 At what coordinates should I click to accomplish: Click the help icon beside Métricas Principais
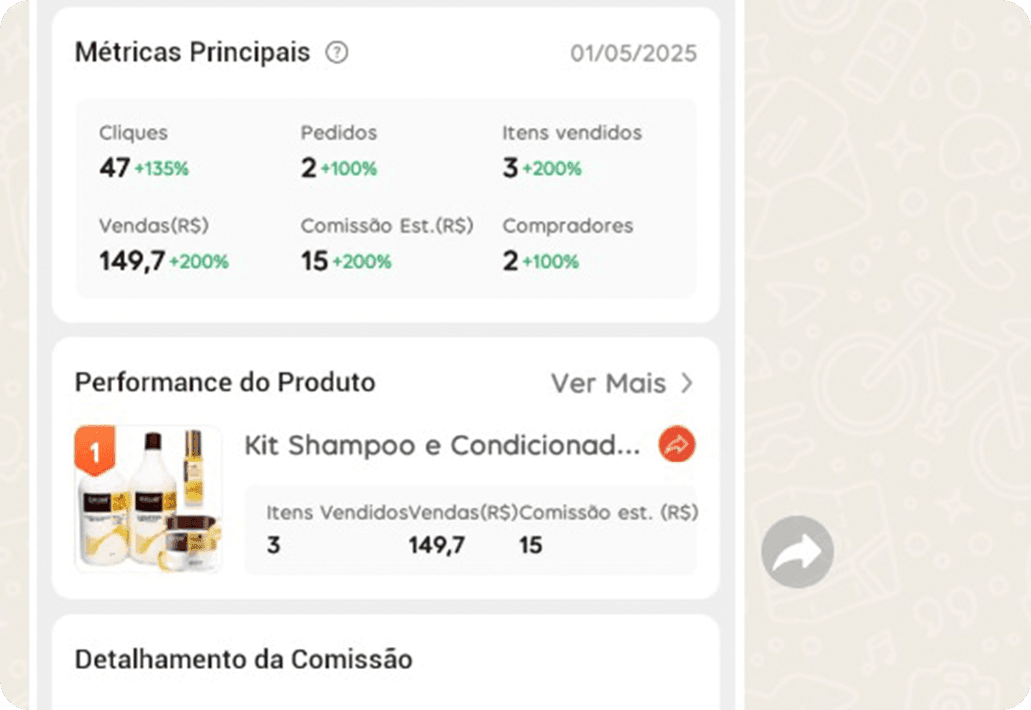337,53
